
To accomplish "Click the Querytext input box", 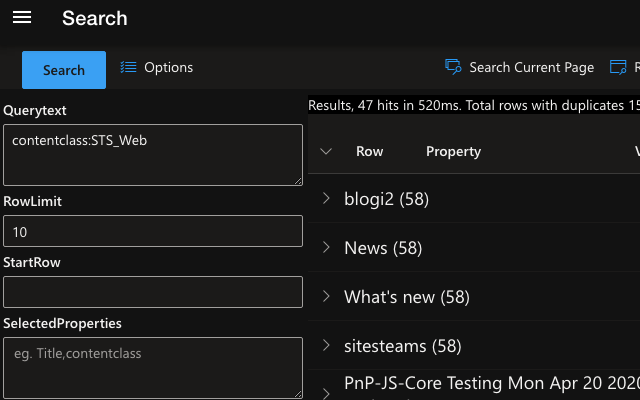I will 153,155.
